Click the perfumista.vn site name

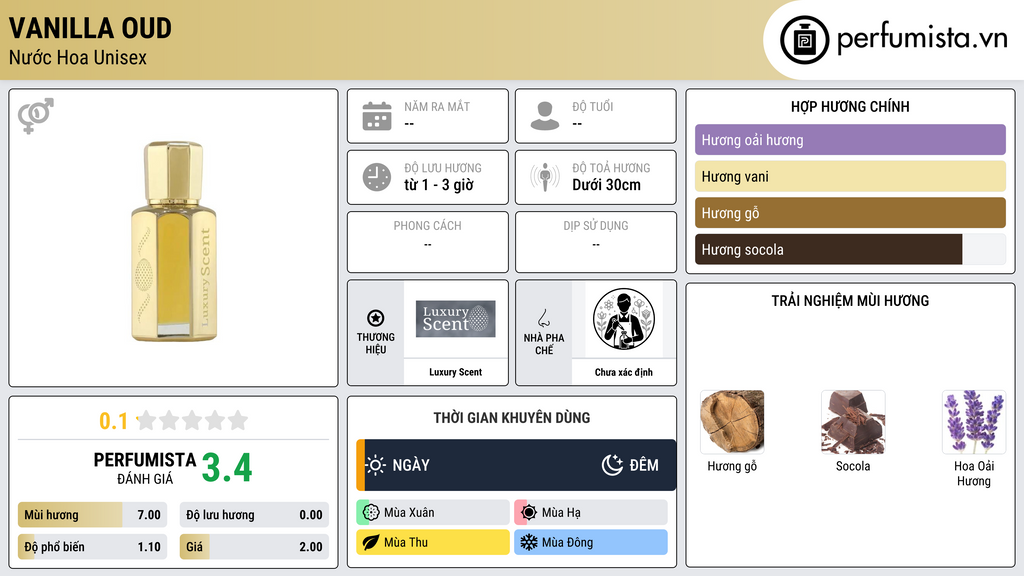click(x=922, y=39)
